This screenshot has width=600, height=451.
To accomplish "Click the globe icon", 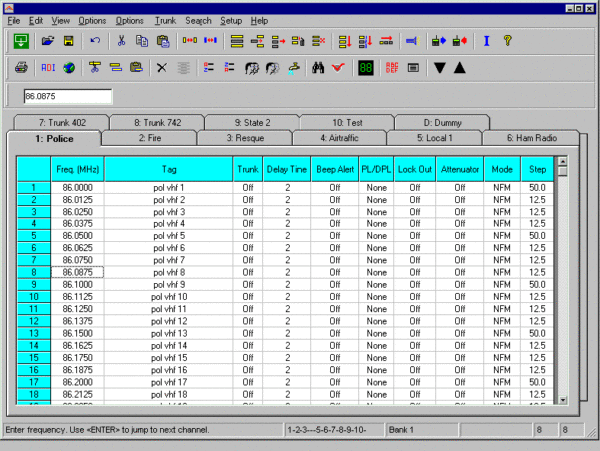I will (69, 68).
